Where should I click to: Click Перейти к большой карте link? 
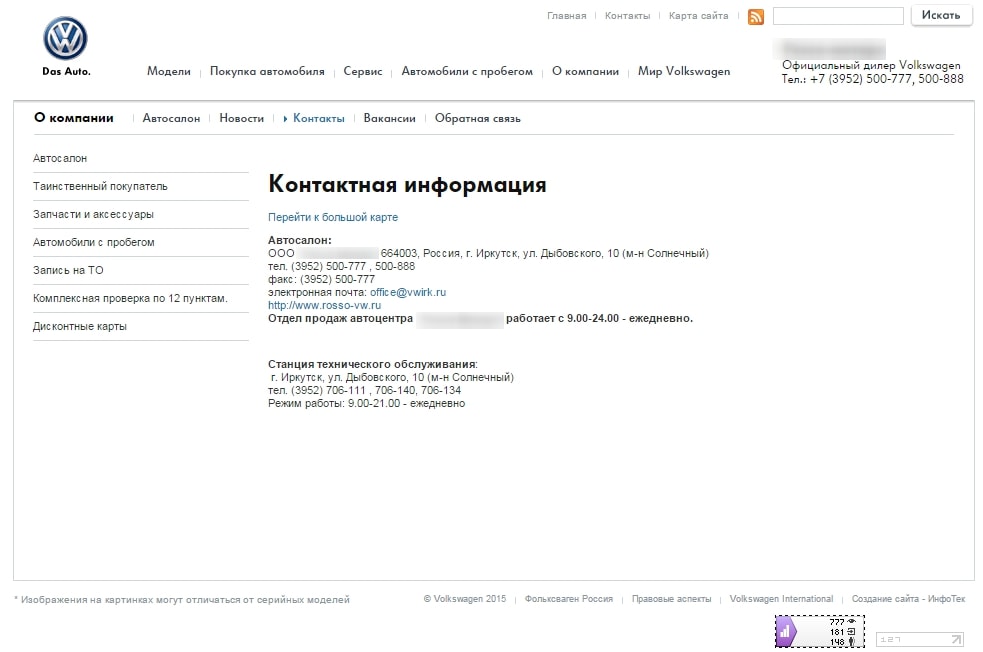[x=333, y=217]
